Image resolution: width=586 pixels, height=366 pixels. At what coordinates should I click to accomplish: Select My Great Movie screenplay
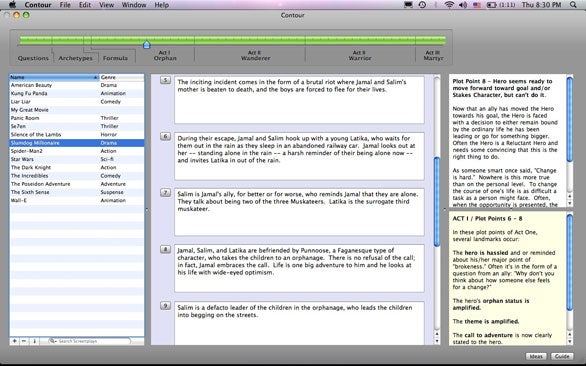point(77,110)
